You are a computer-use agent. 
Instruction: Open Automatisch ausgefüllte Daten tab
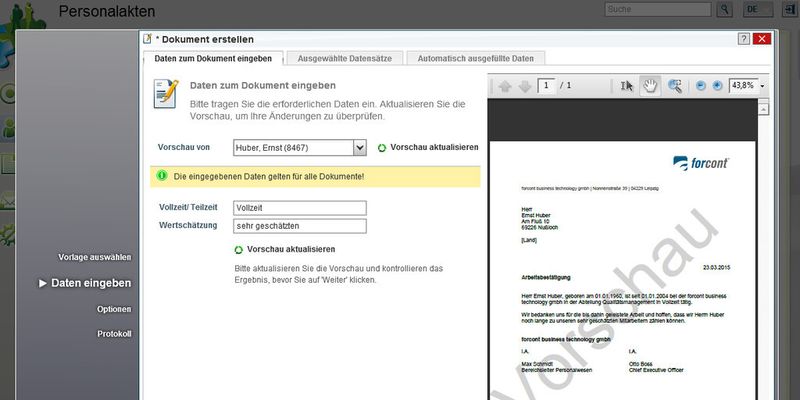481,59
